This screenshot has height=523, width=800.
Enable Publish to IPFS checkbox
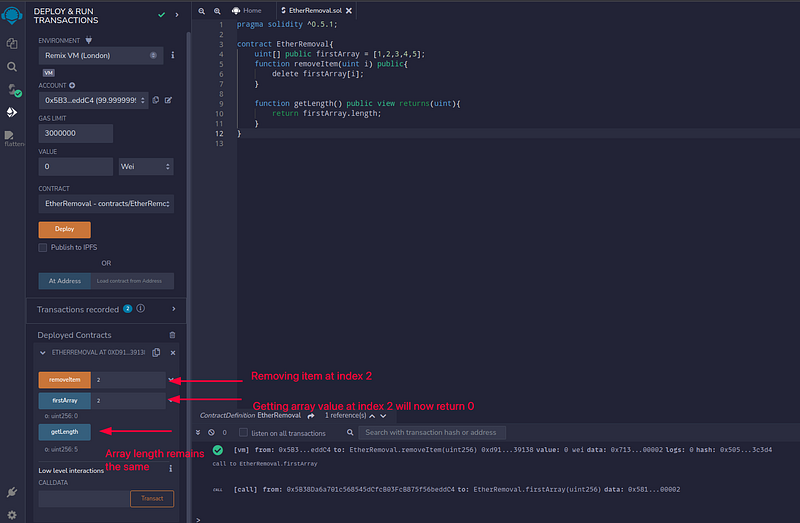coord(43,247)
